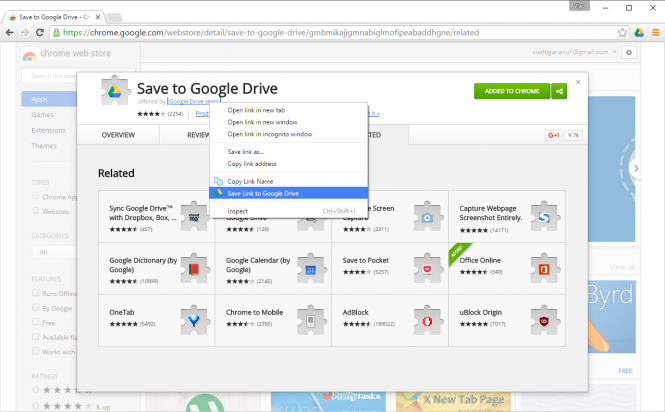
Task: Click the green share icon button
Action: (559, 91)
